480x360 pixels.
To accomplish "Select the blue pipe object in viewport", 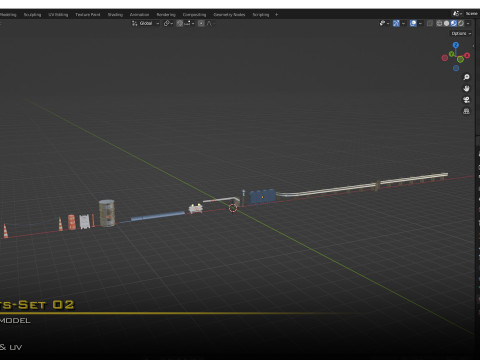I will click(x=157, y=216).
